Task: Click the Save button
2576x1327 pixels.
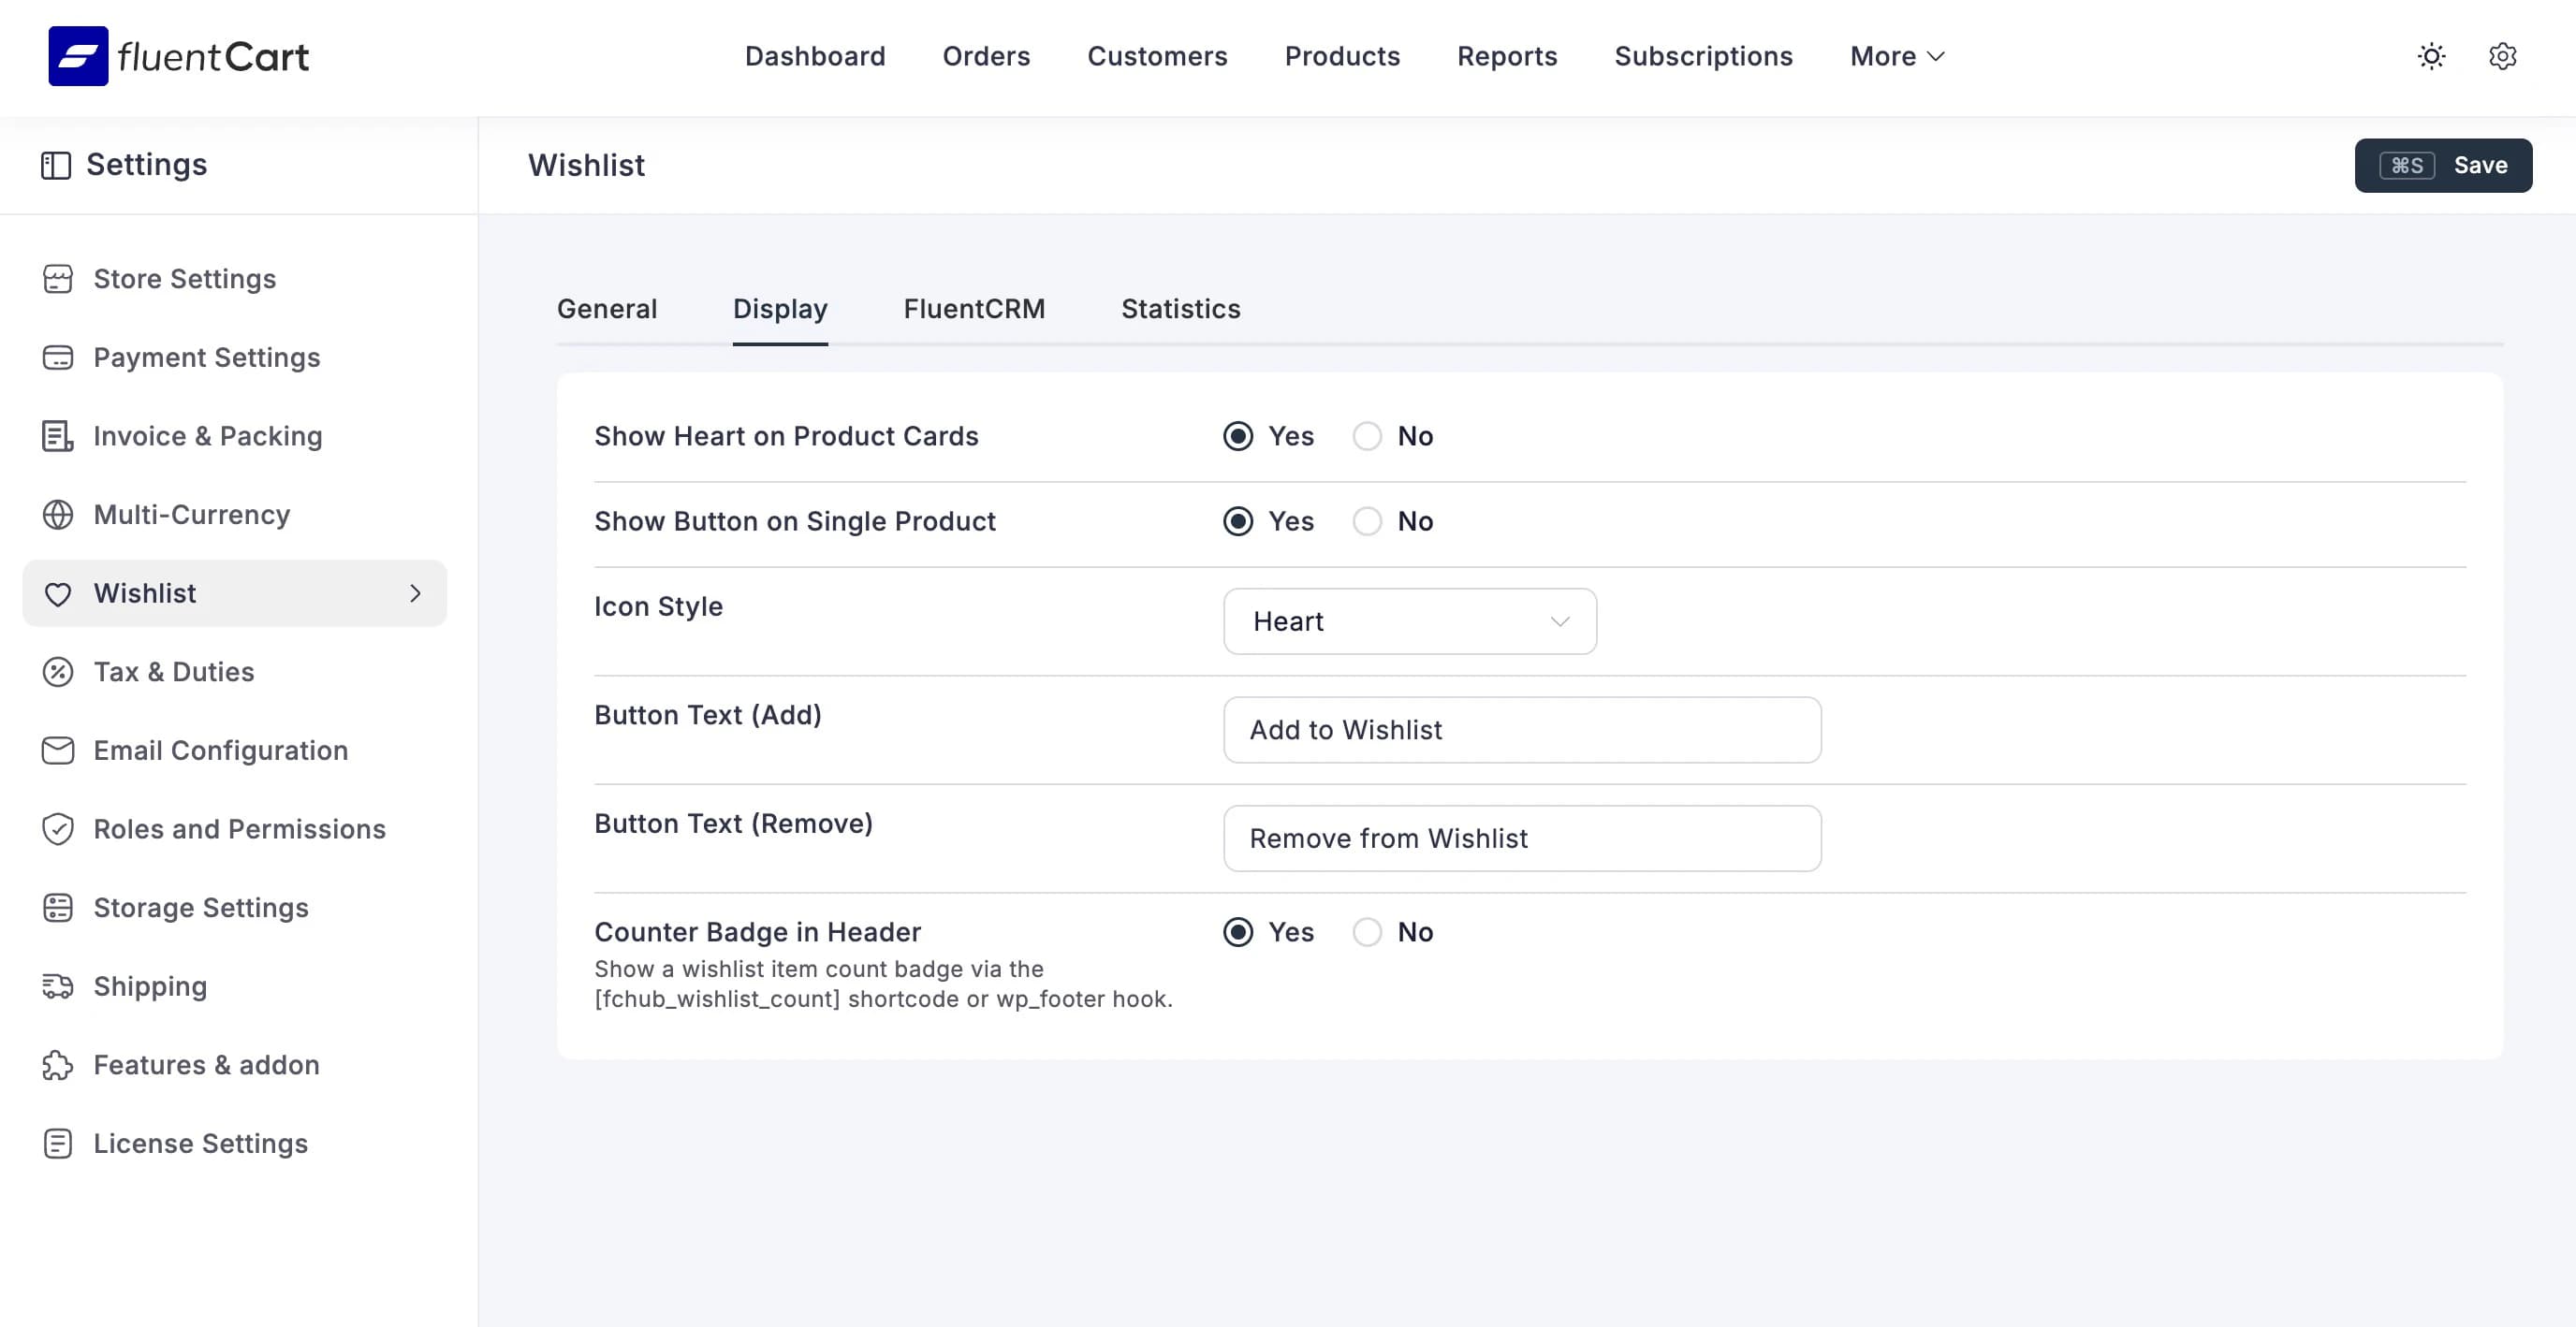Action: (2442, 165)
